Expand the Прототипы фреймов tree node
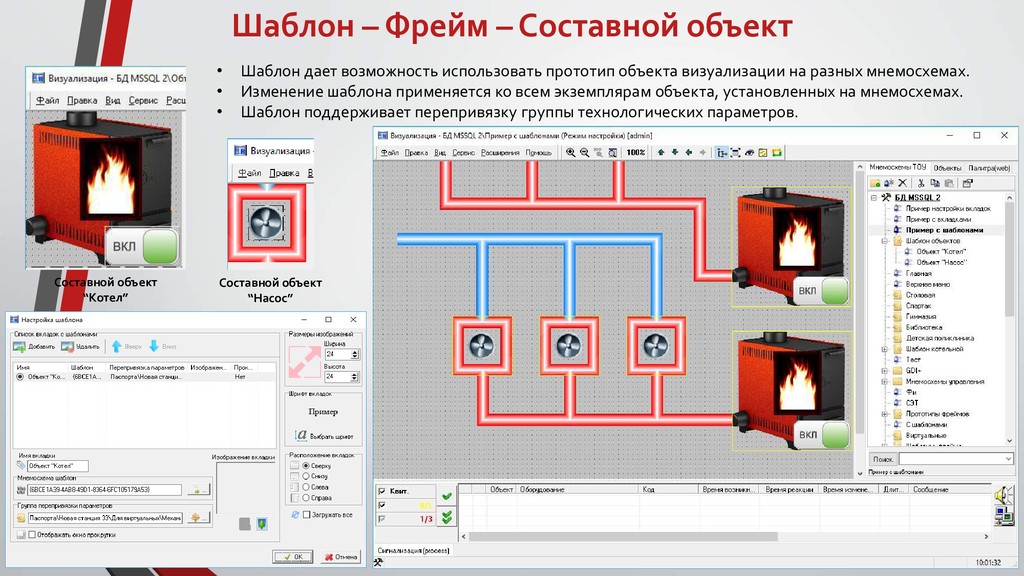Image resolution: width=1024 pixels, height=576 pixels. pyautogui.click(x=885, y=413)
